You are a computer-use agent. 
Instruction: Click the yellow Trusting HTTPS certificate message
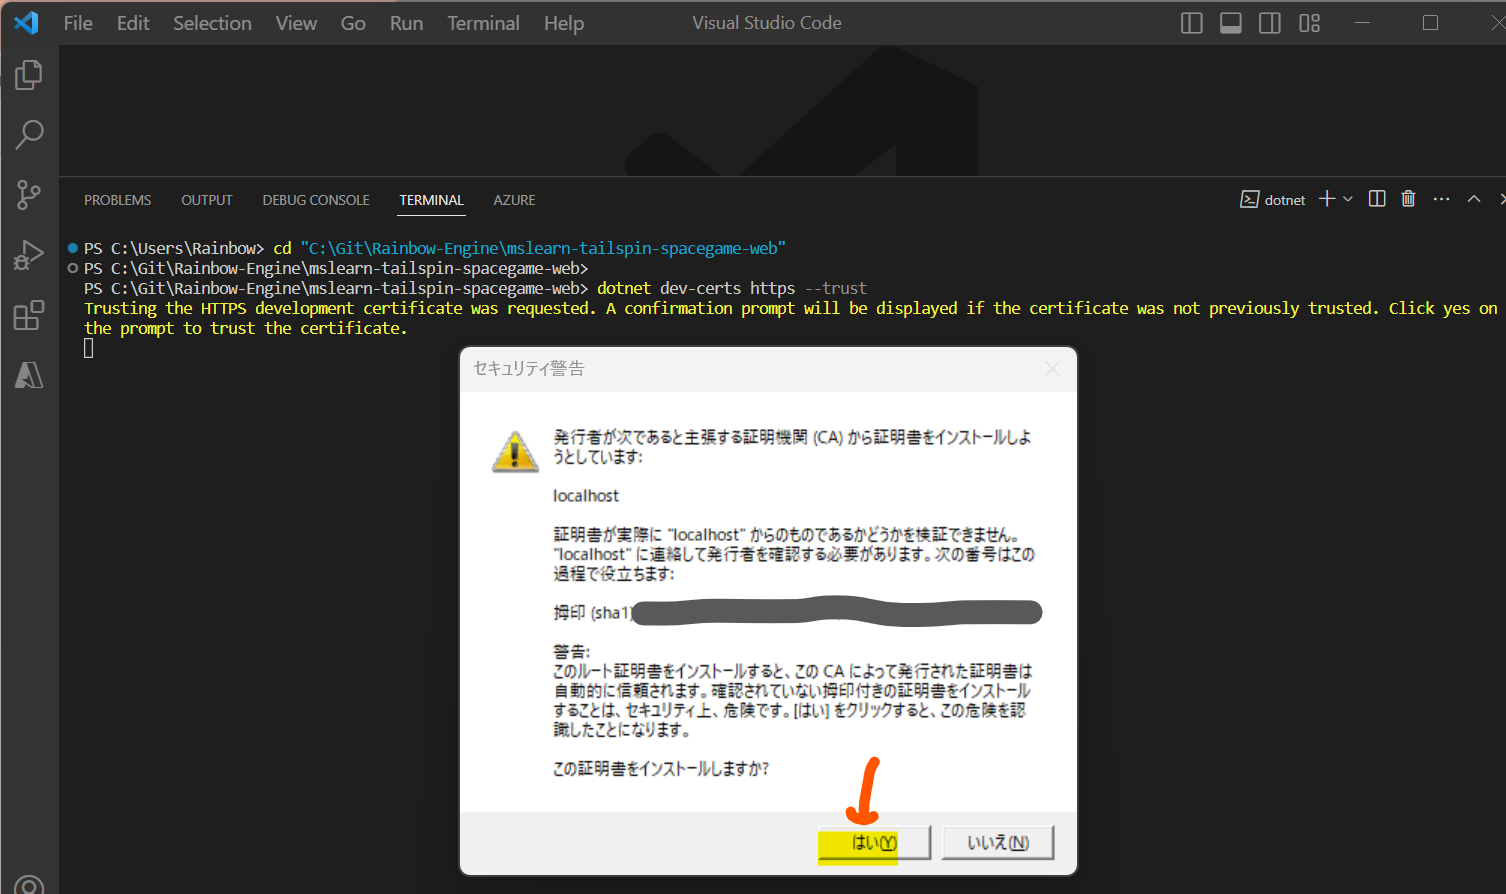(790, 318)
